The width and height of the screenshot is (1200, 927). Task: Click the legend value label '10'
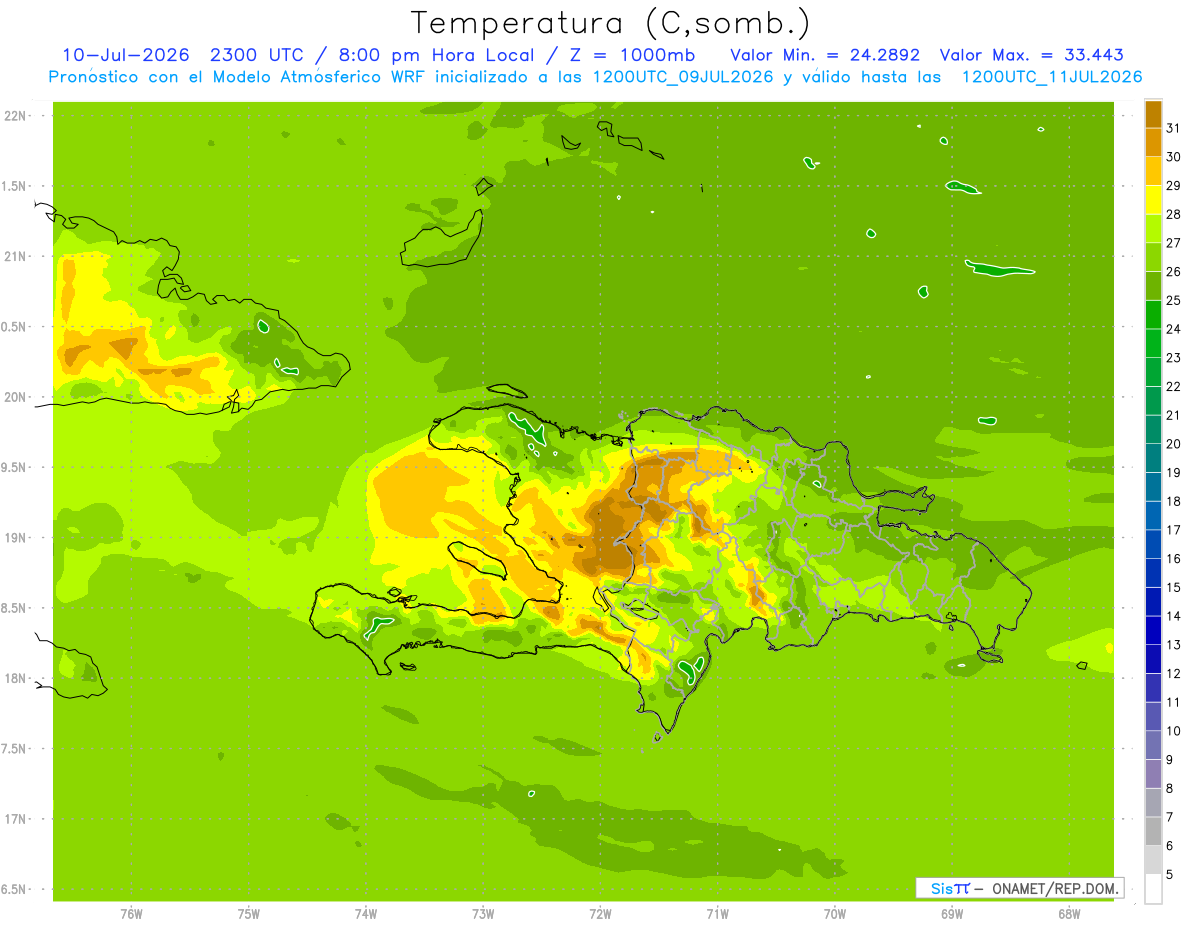click(x=1173, y=731)
